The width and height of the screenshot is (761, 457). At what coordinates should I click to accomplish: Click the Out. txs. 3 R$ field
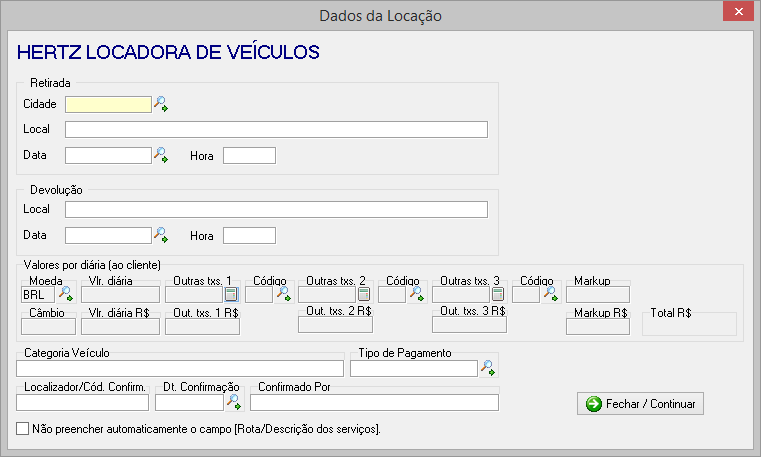pos(469,325)
